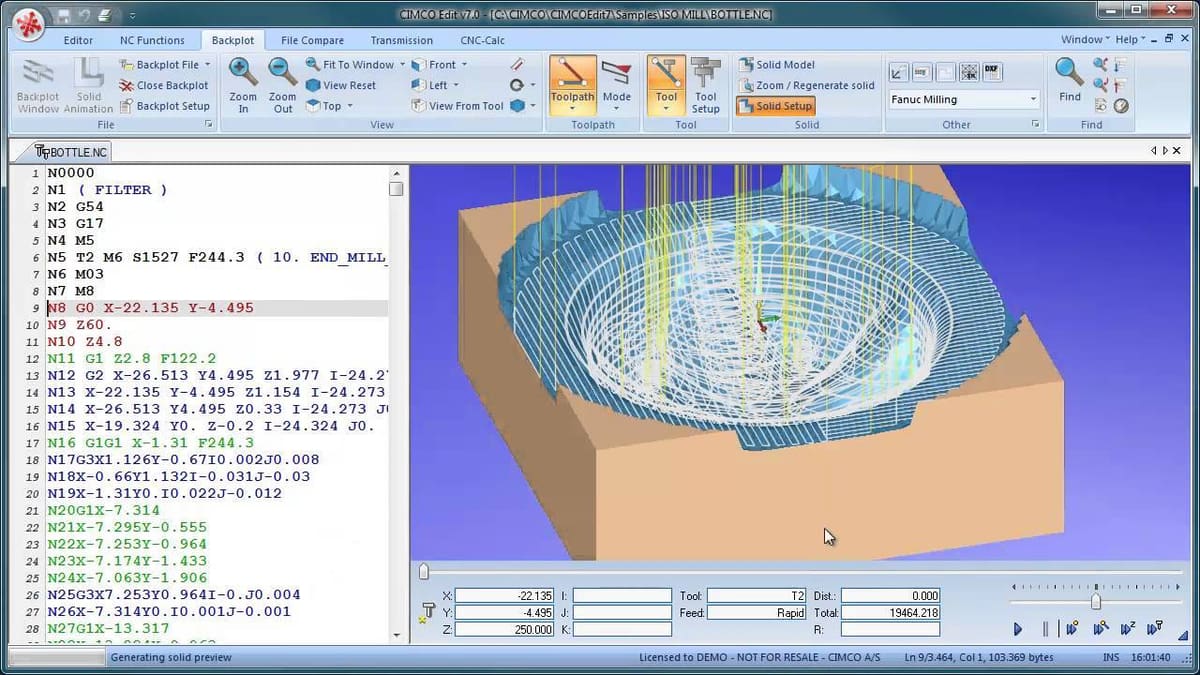The height and width of the screenshot is (675, 1200).
Task: Click the Play simulation button
Action: (x=1018, y=629)
